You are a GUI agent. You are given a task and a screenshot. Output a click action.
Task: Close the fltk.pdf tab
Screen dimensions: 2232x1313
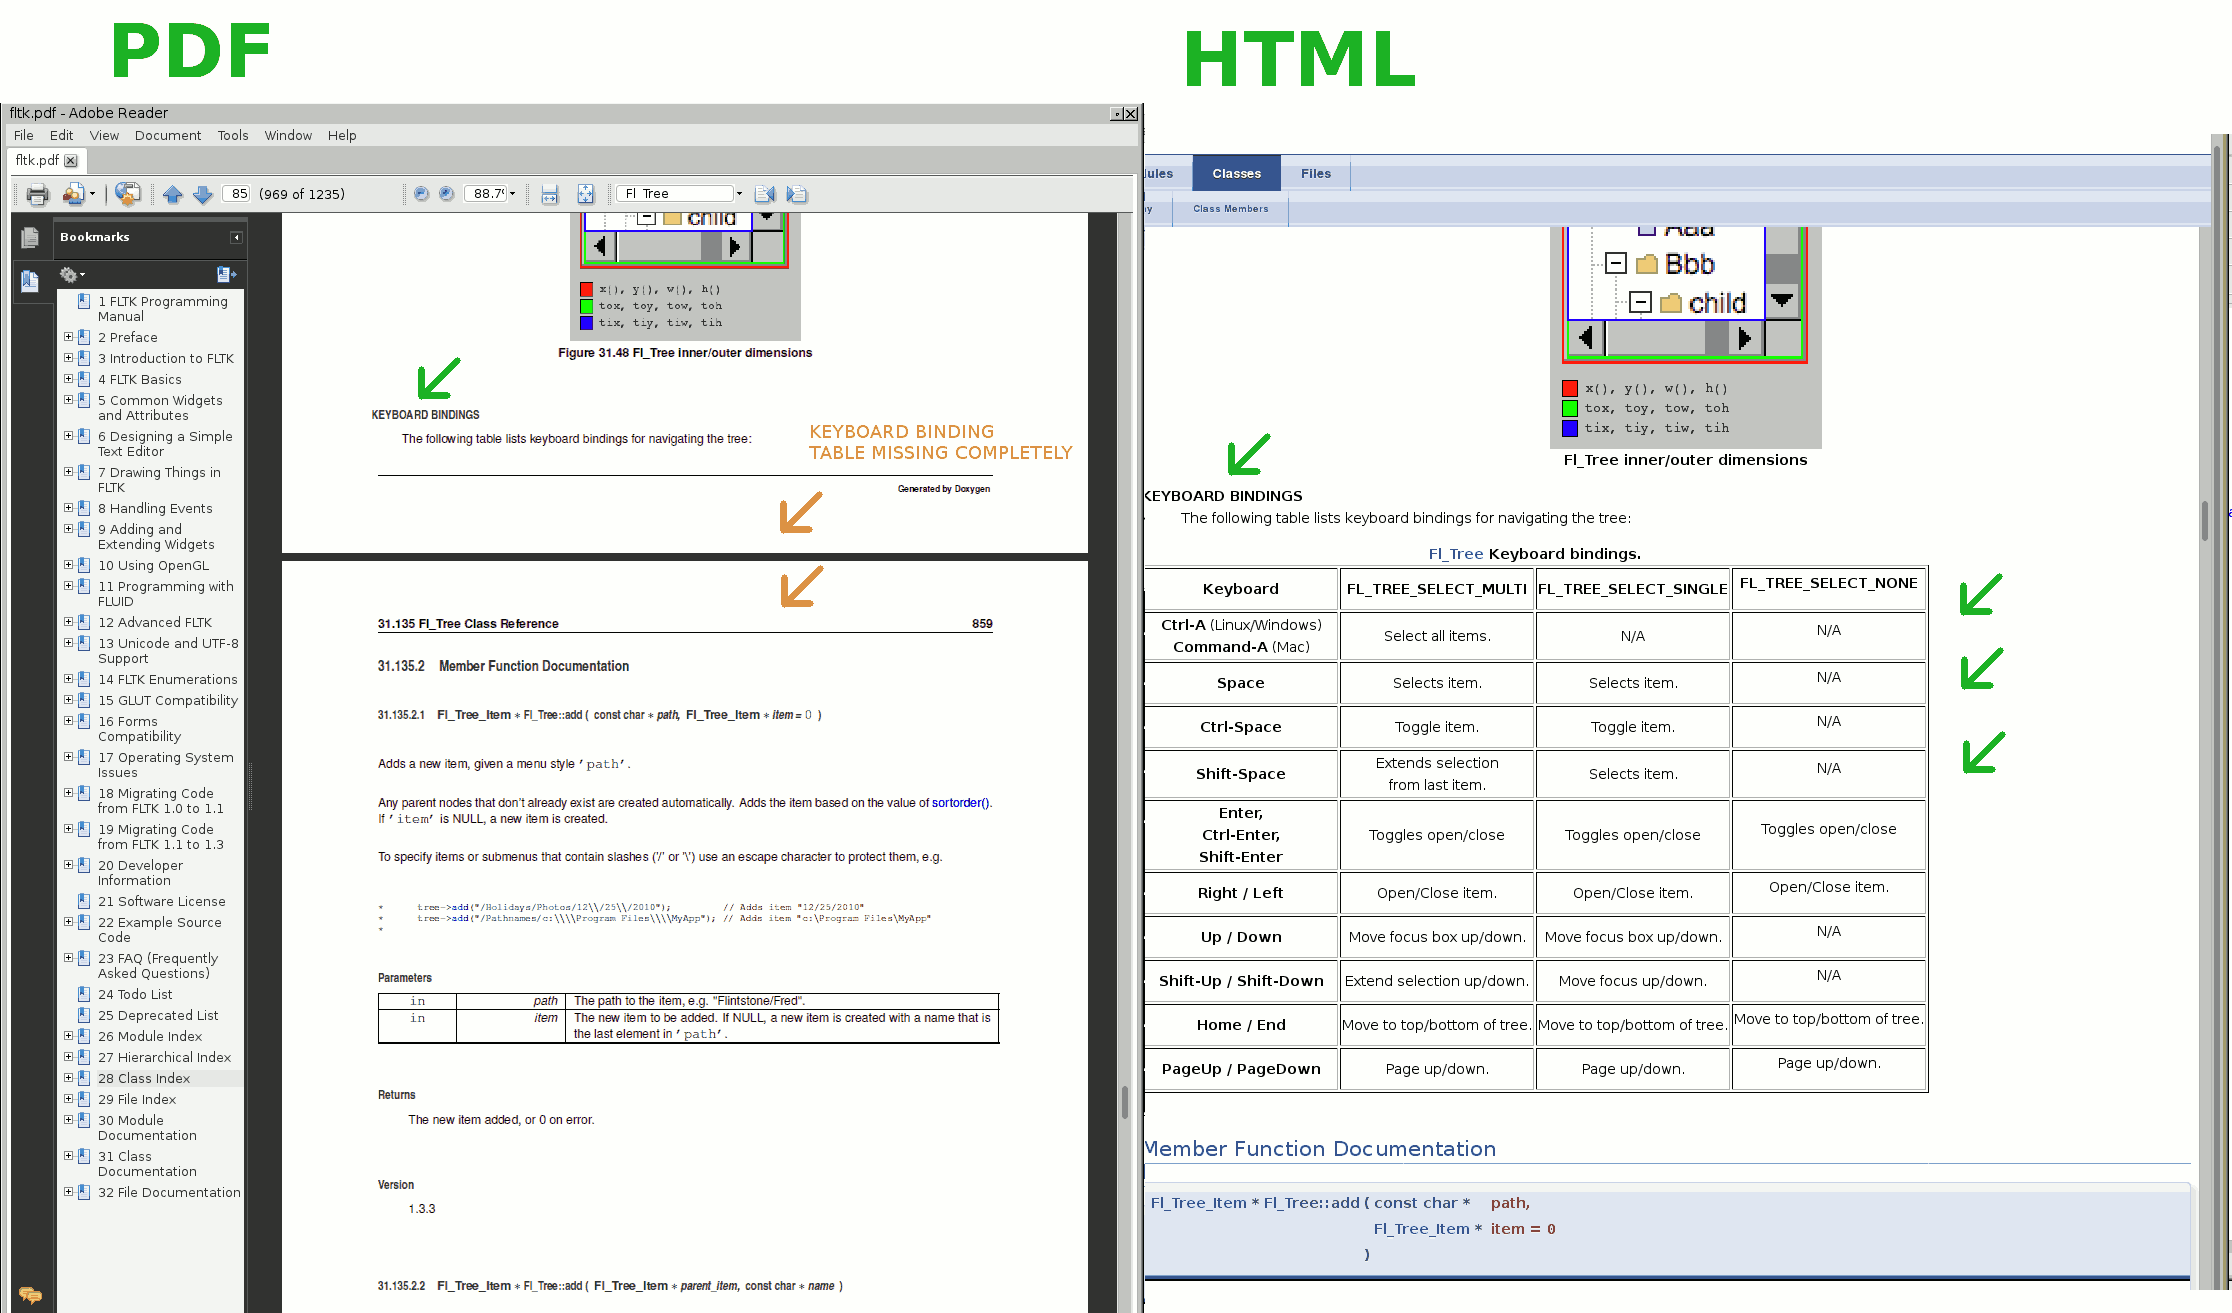pos(71,160)
